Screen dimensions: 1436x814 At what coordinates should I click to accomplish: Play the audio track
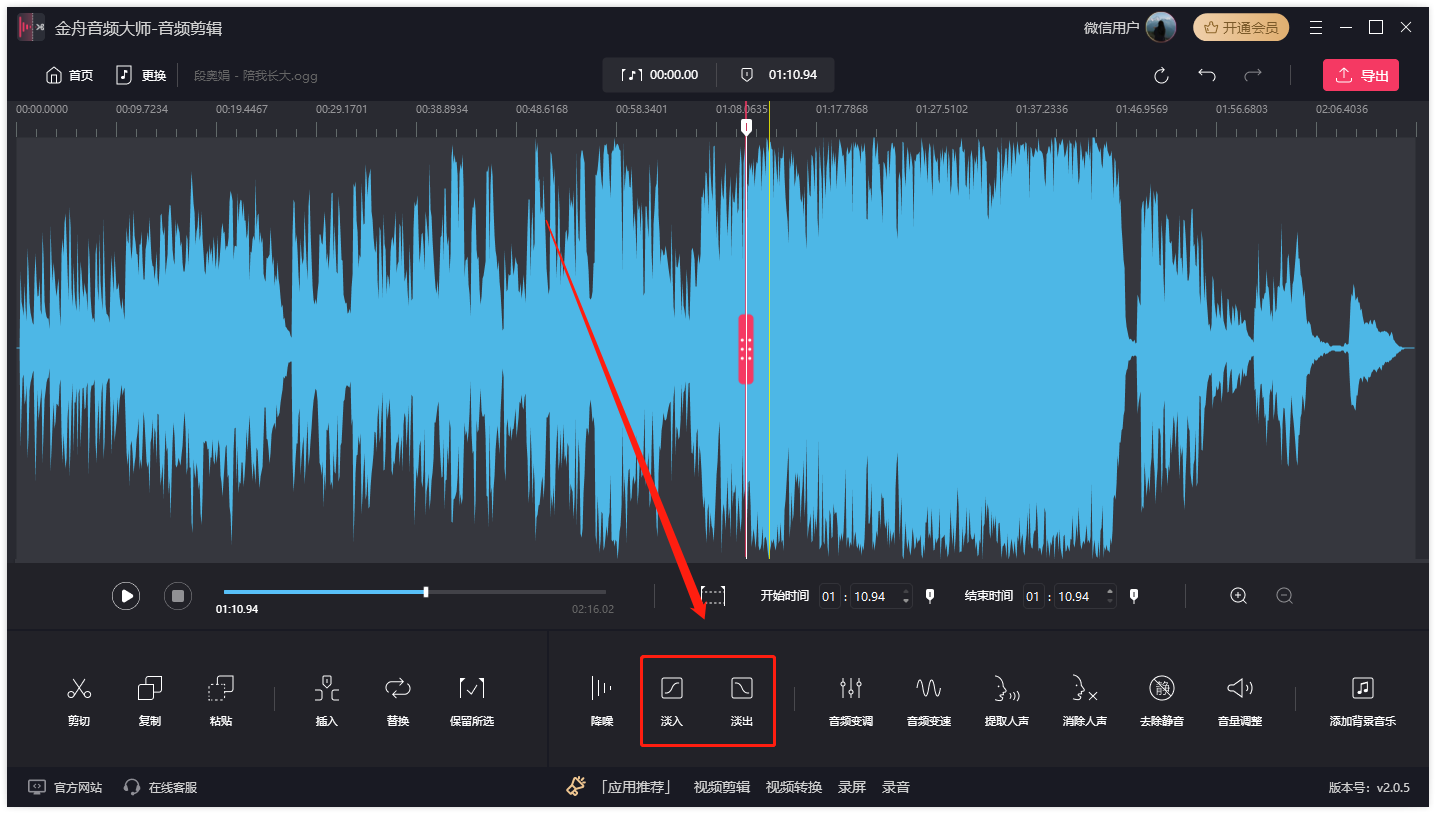coord(126,596)
